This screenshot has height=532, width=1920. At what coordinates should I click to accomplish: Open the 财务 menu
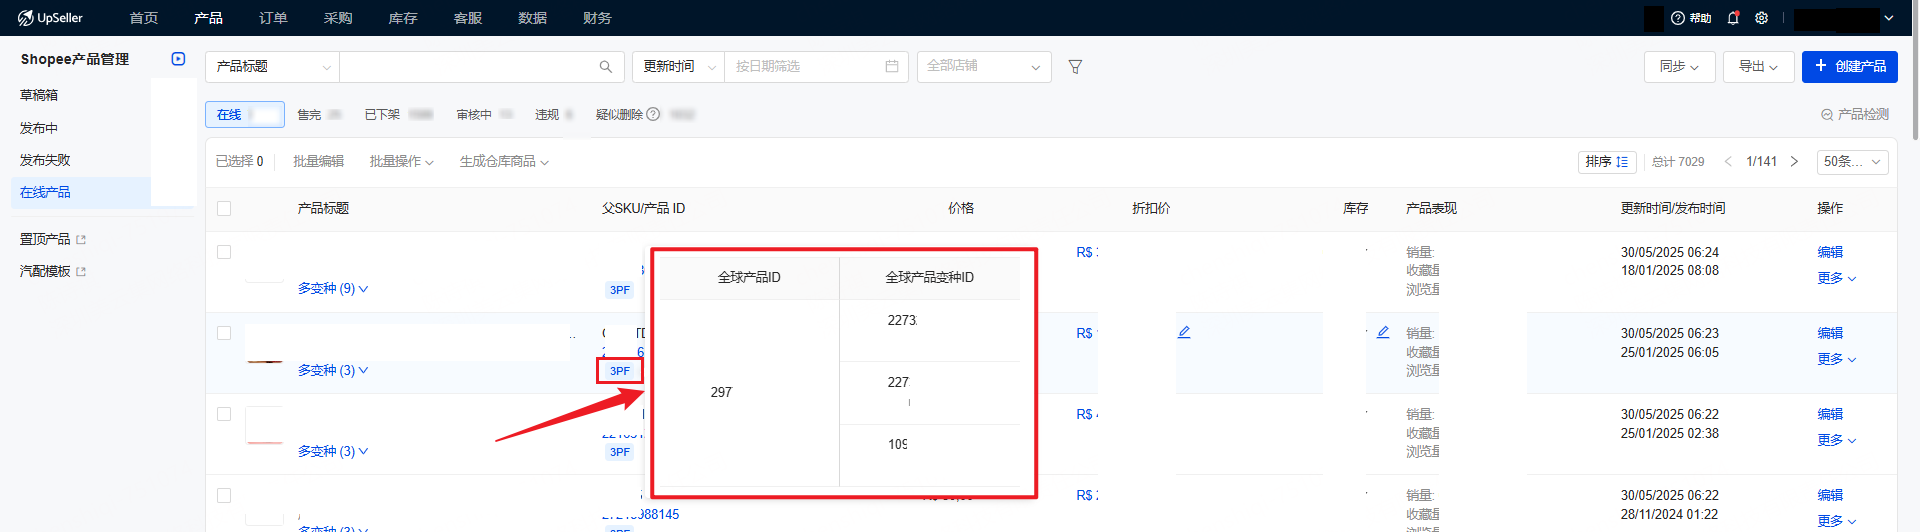click(x=597, y=18)
